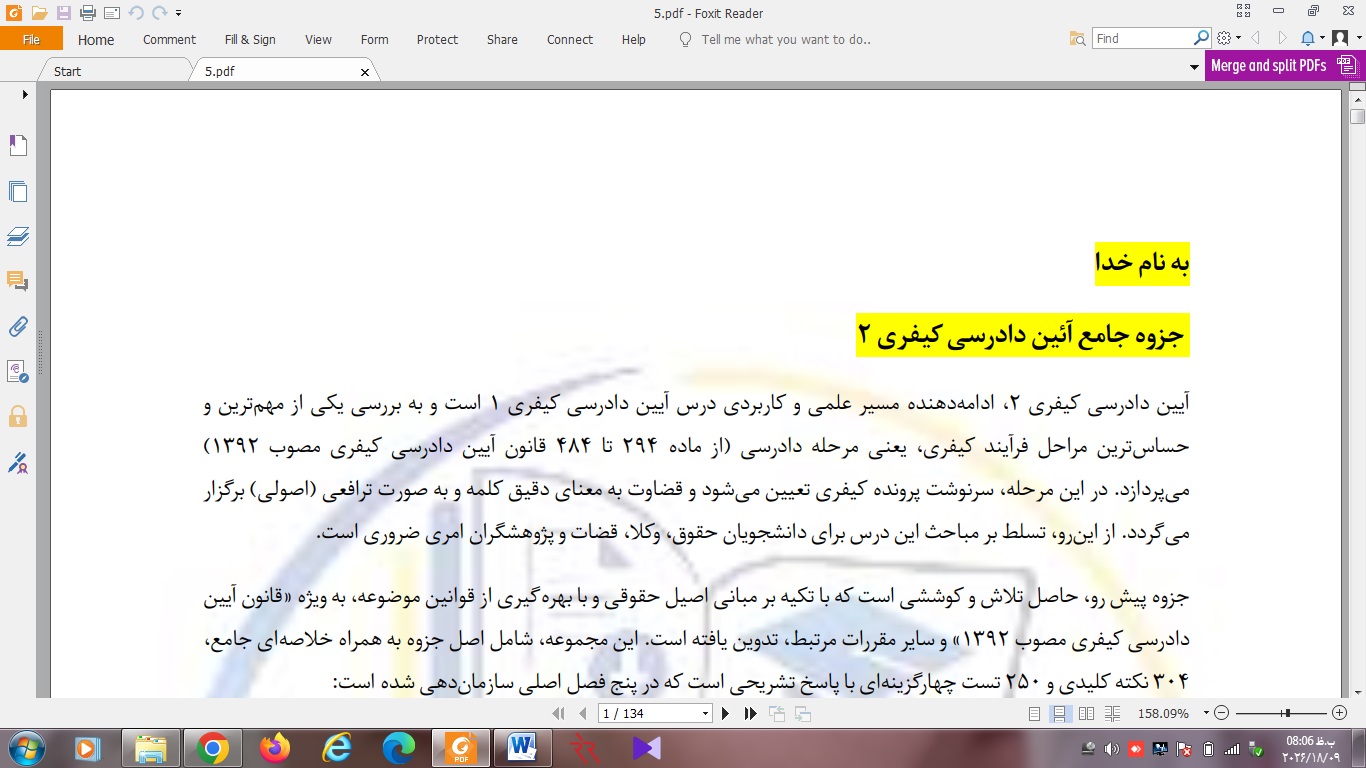Click the Print icon in quick access toolbar
1366x768 pixels.
pos(87,13)
